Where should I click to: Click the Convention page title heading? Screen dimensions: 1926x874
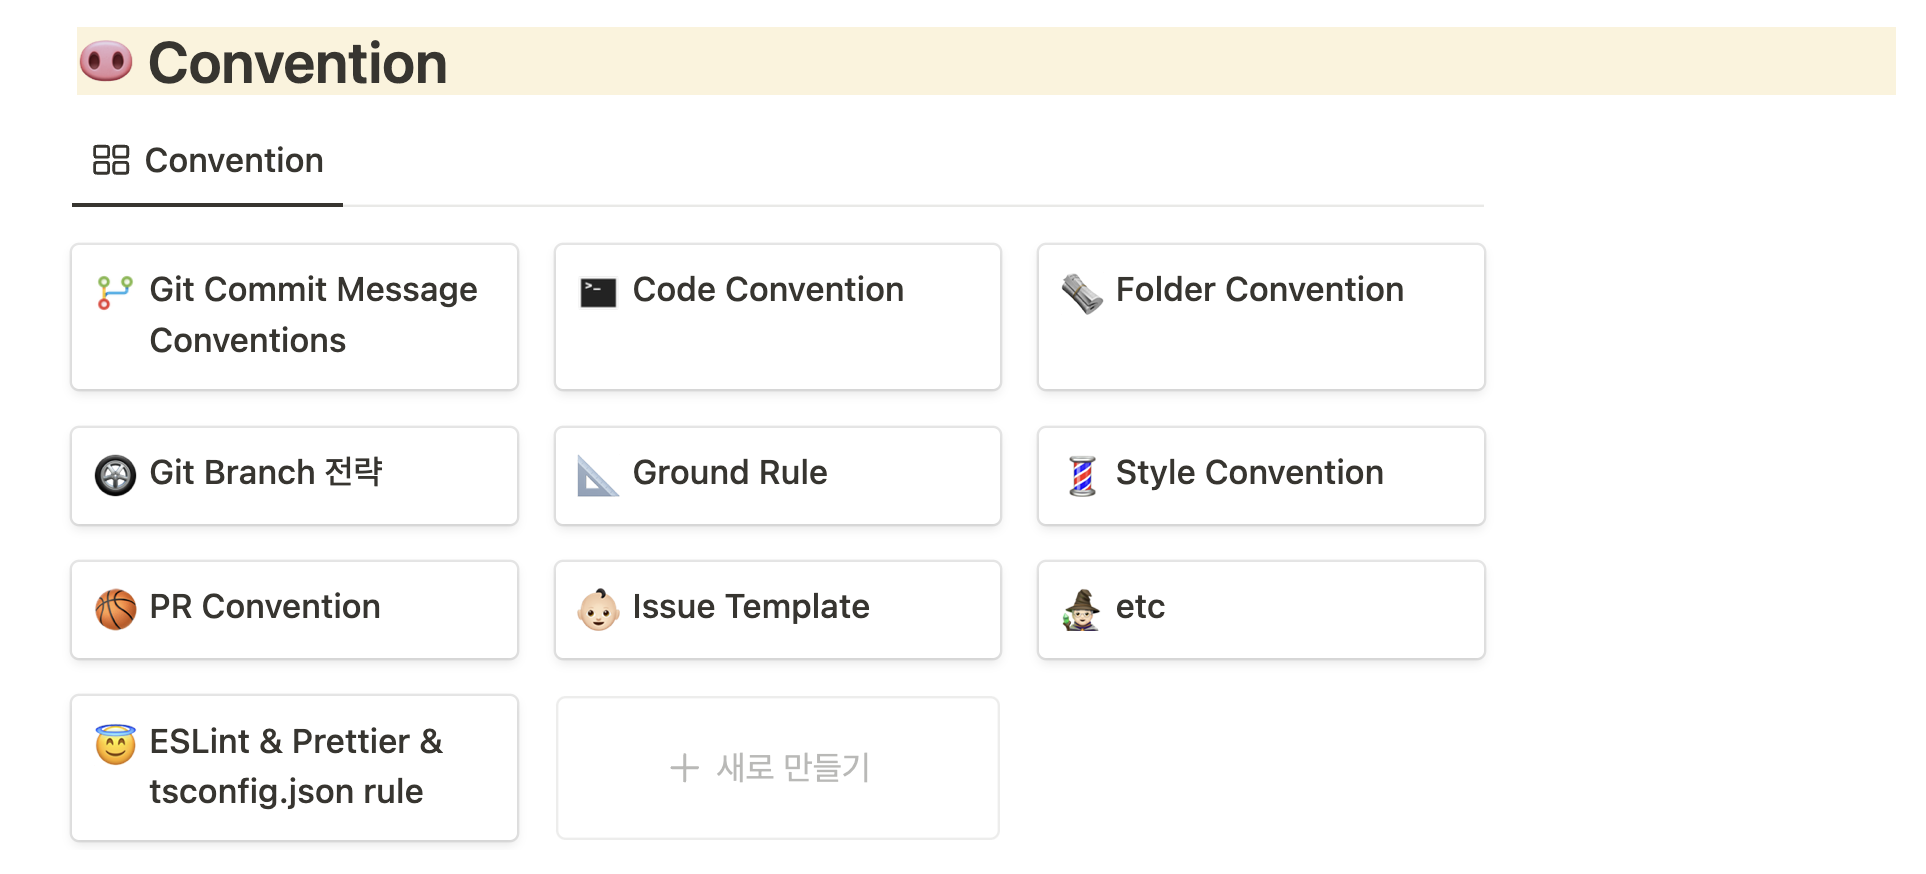[x=297, y=63]
